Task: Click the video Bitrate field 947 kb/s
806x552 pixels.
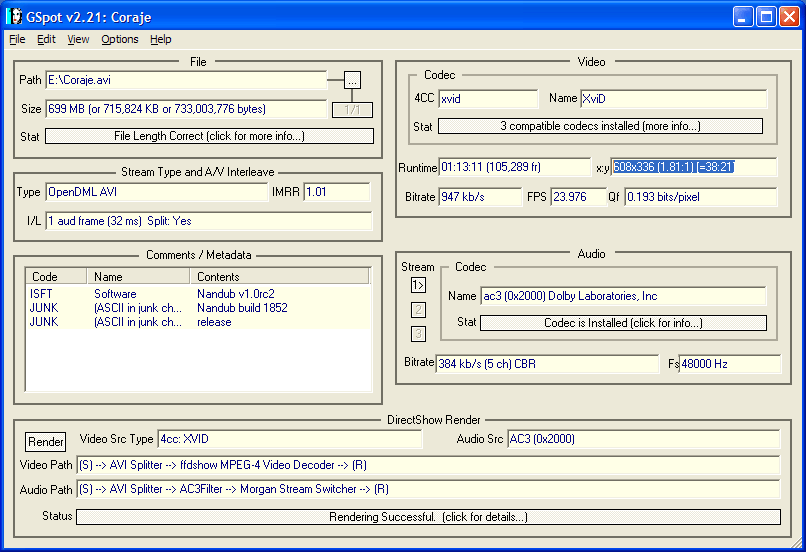Action: (480, 197)
